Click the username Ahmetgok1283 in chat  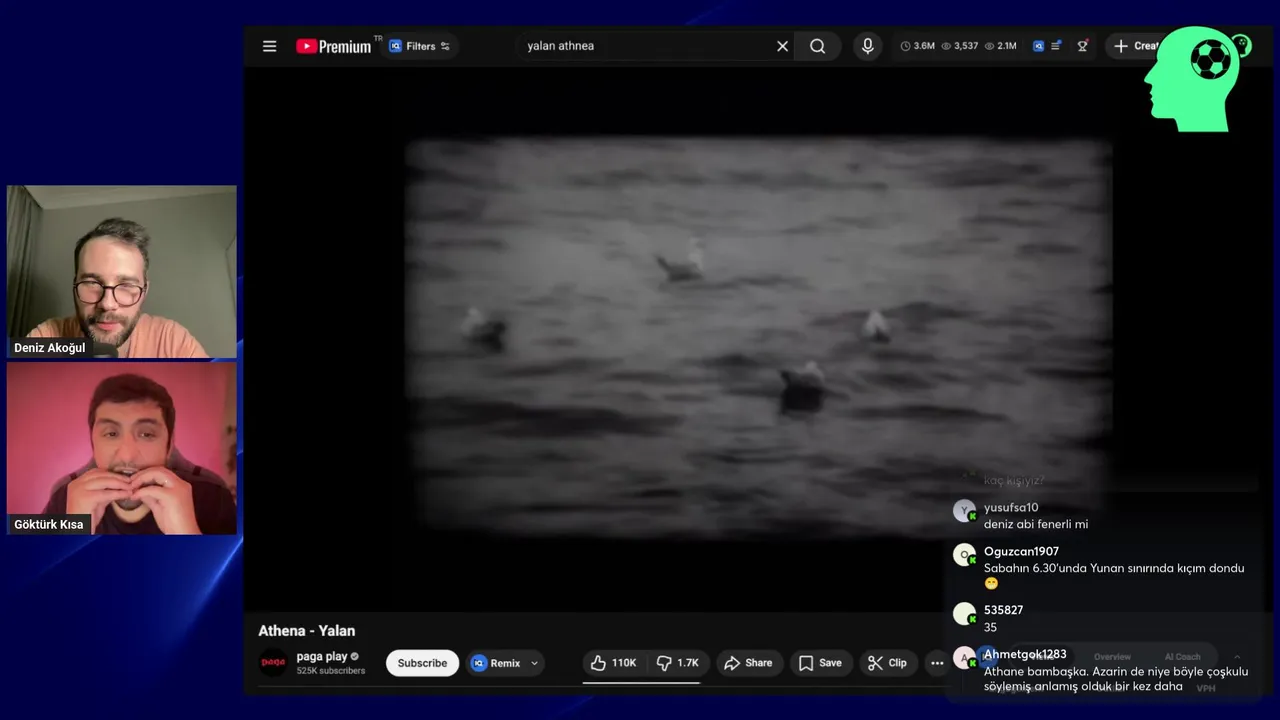pyautogui.click(x=1025, y=654)
